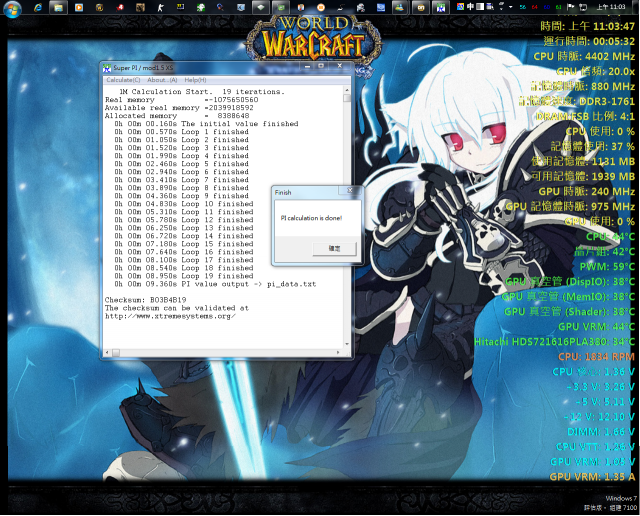Open Calculate(C) menu in Super PI
Viewport: 640px width, 516px height.
[x=123, y=80]
